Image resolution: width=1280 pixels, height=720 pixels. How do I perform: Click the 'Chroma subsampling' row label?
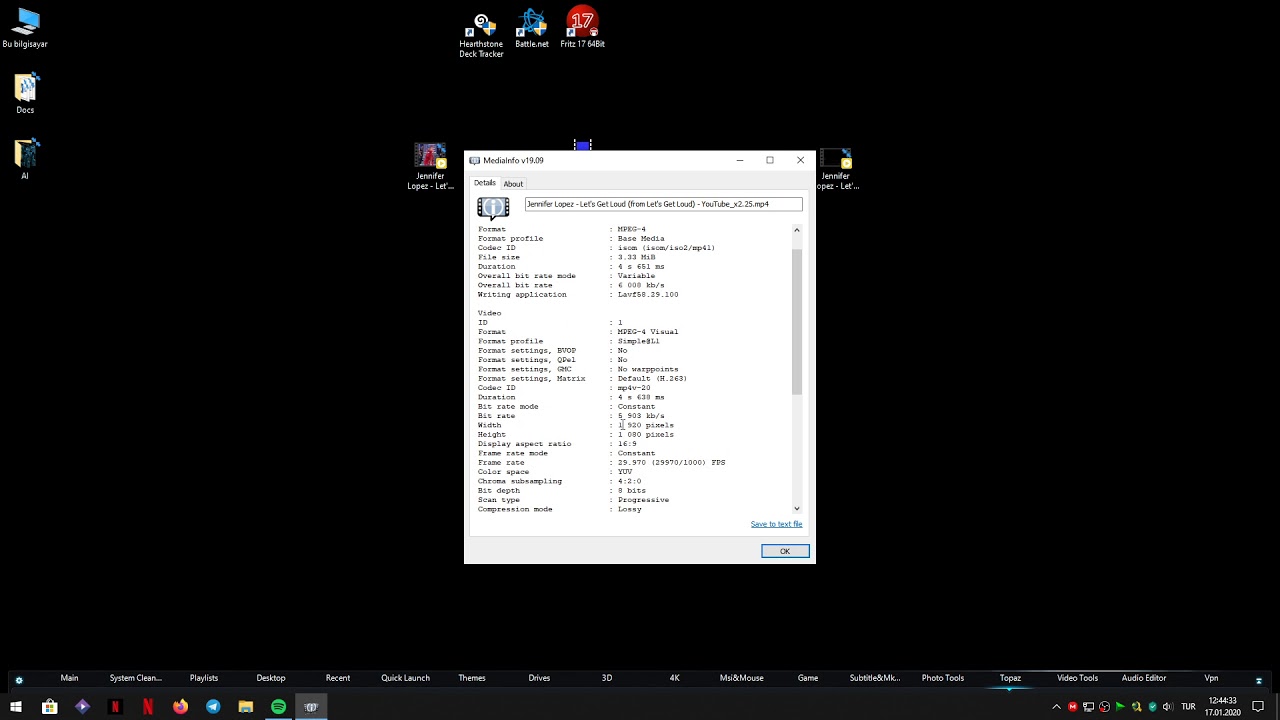pyautogui.click(x=520, y=481)
